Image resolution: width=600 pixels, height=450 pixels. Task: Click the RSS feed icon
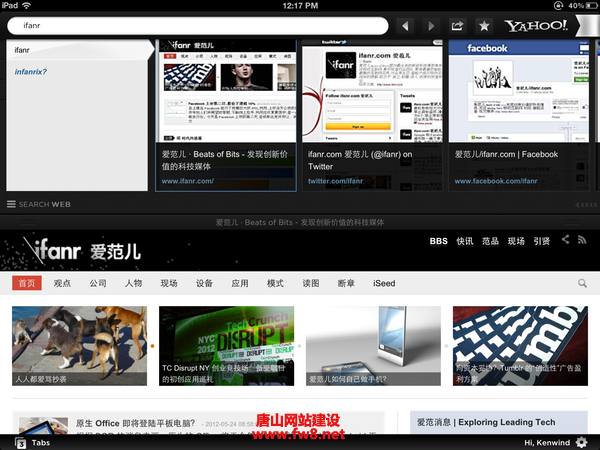pos(582,240)
